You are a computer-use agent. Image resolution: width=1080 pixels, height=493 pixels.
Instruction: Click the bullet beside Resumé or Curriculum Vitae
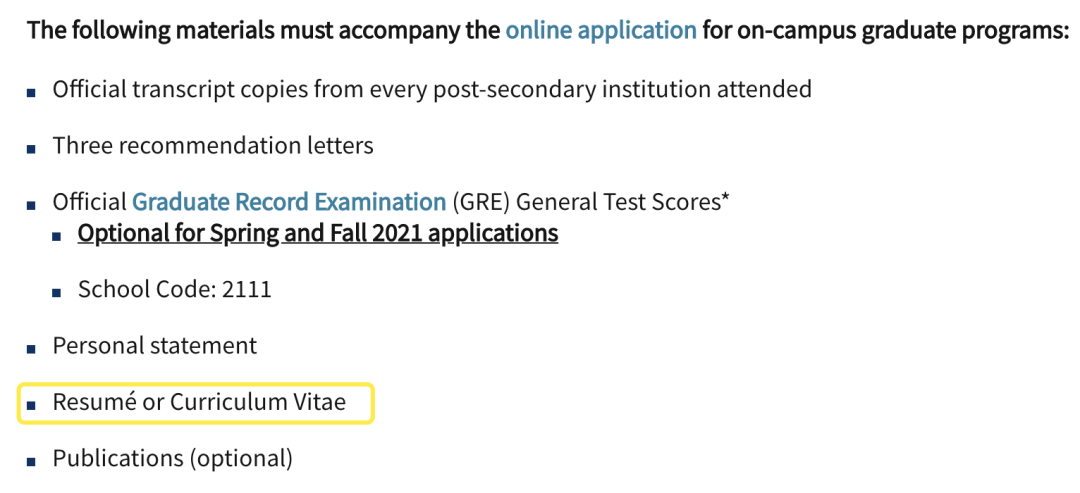[x=31, y=406]
